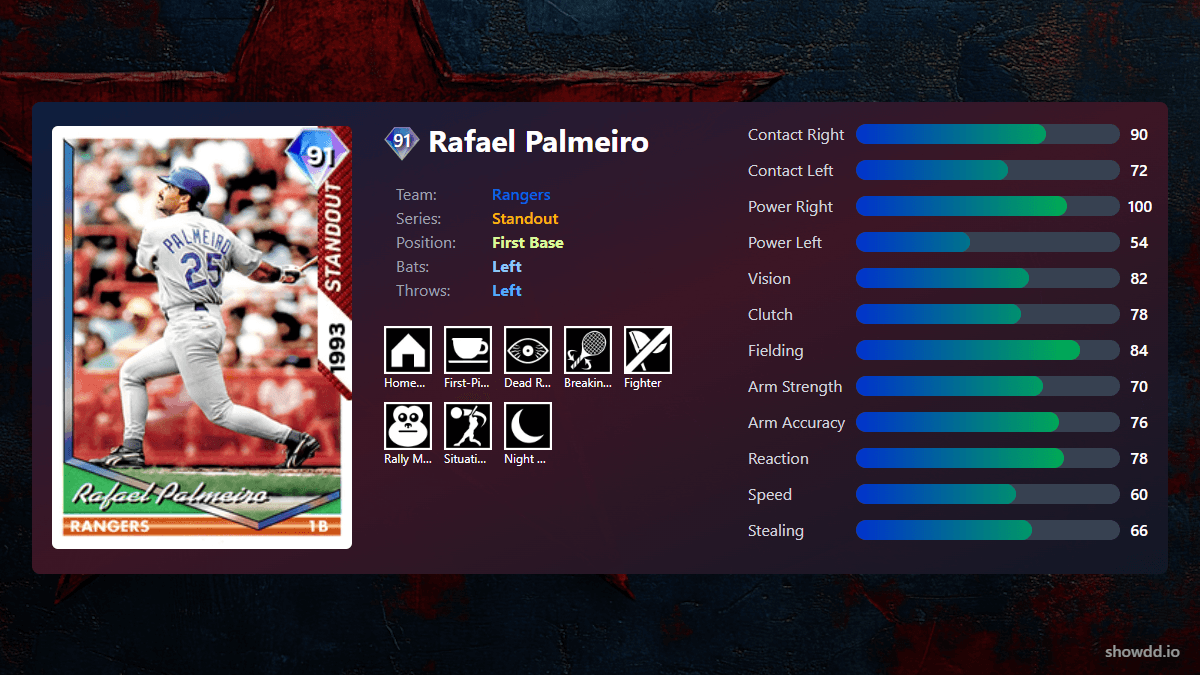
Task: Click the Standout series value
Action: coord(525,219)
